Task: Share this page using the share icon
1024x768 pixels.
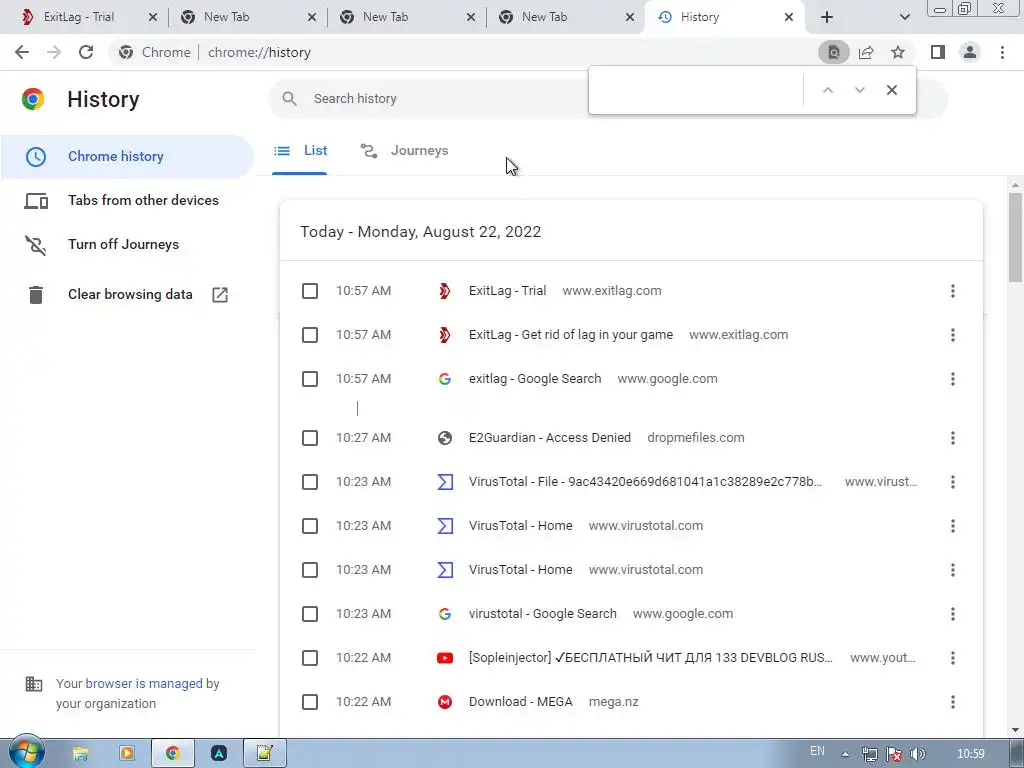Action: click(x=866, y=52)
